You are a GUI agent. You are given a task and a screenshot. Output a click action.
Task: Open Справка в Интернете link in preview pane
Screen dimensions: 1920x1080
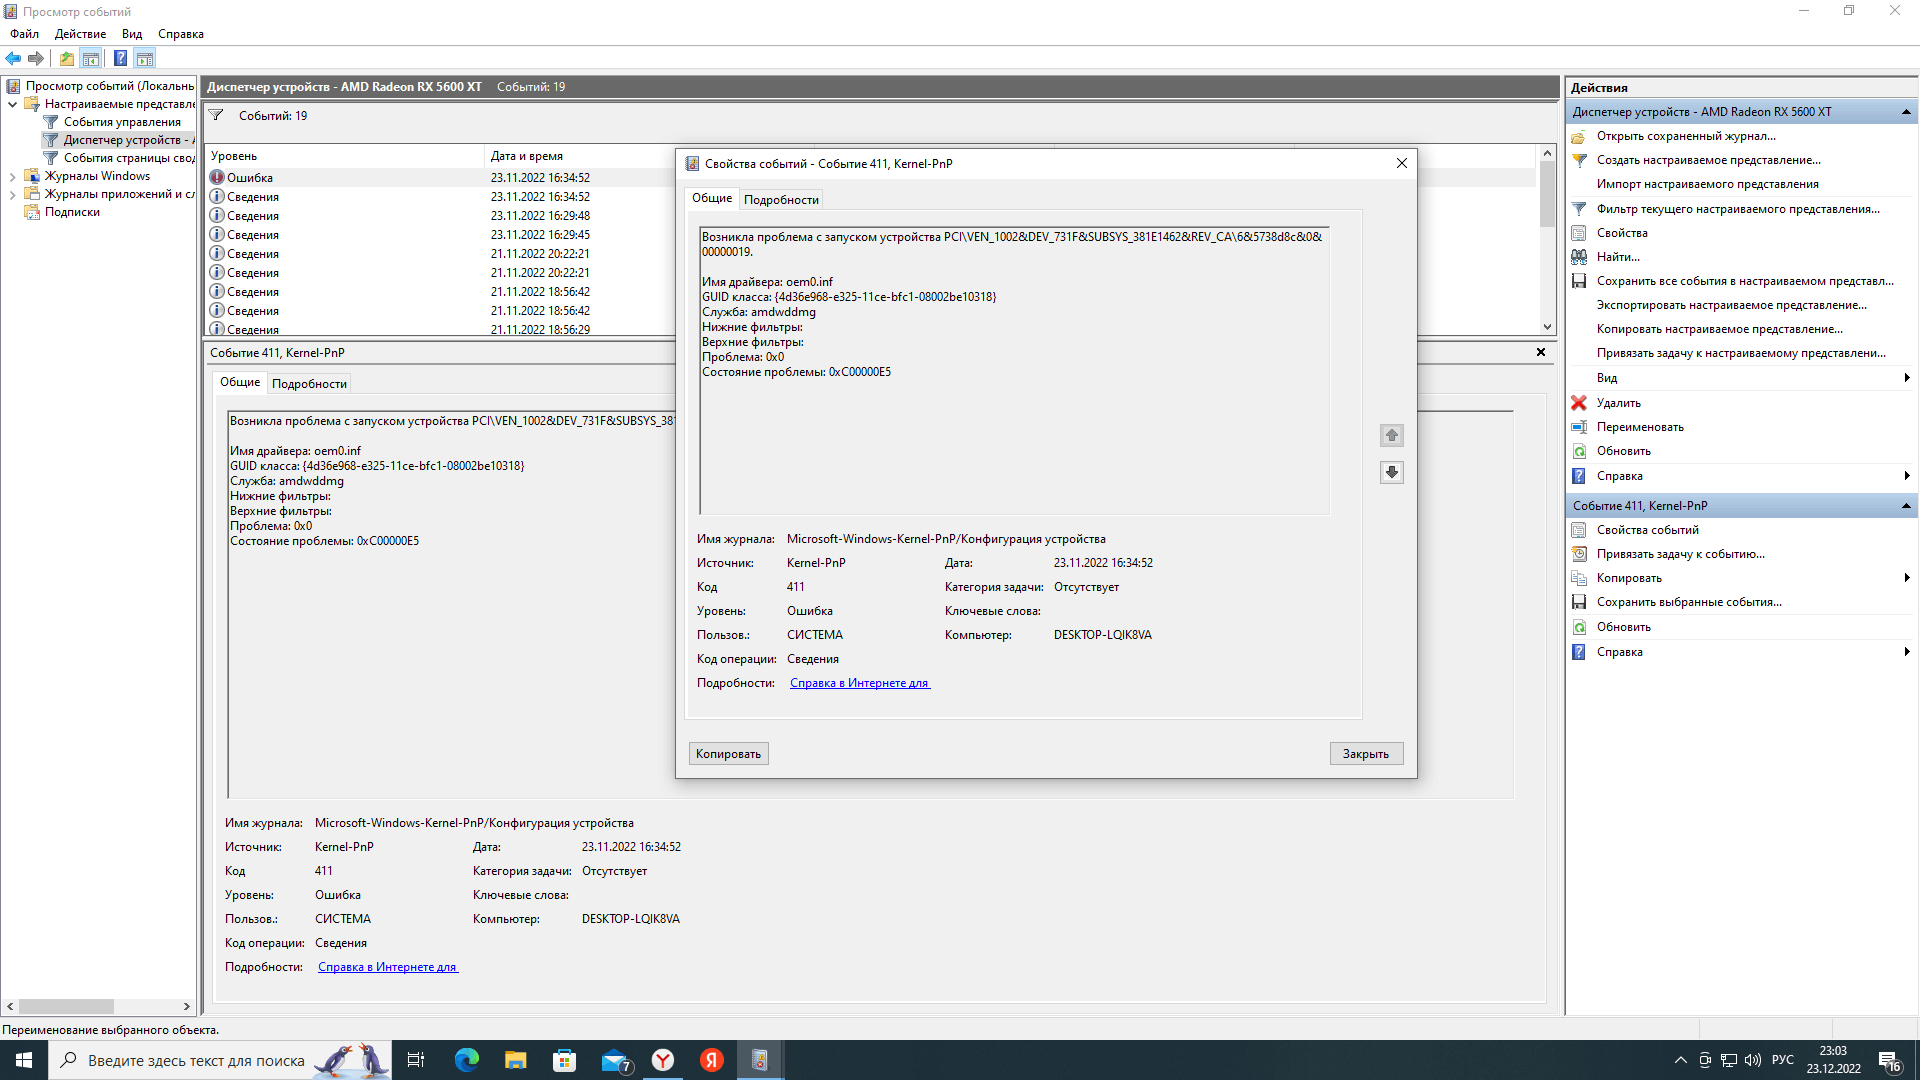387,967
